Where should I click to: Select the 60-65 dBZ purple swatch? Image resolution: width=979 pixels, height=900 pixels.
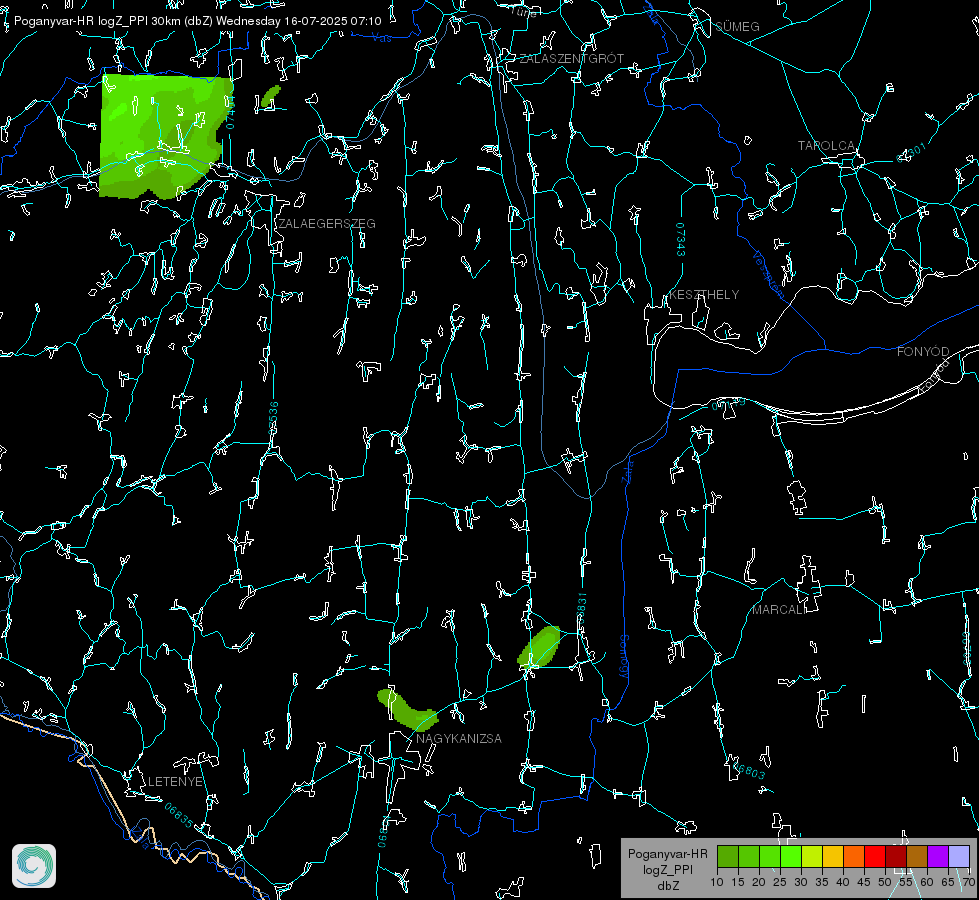pyautogui.click(x=938, y=857)
